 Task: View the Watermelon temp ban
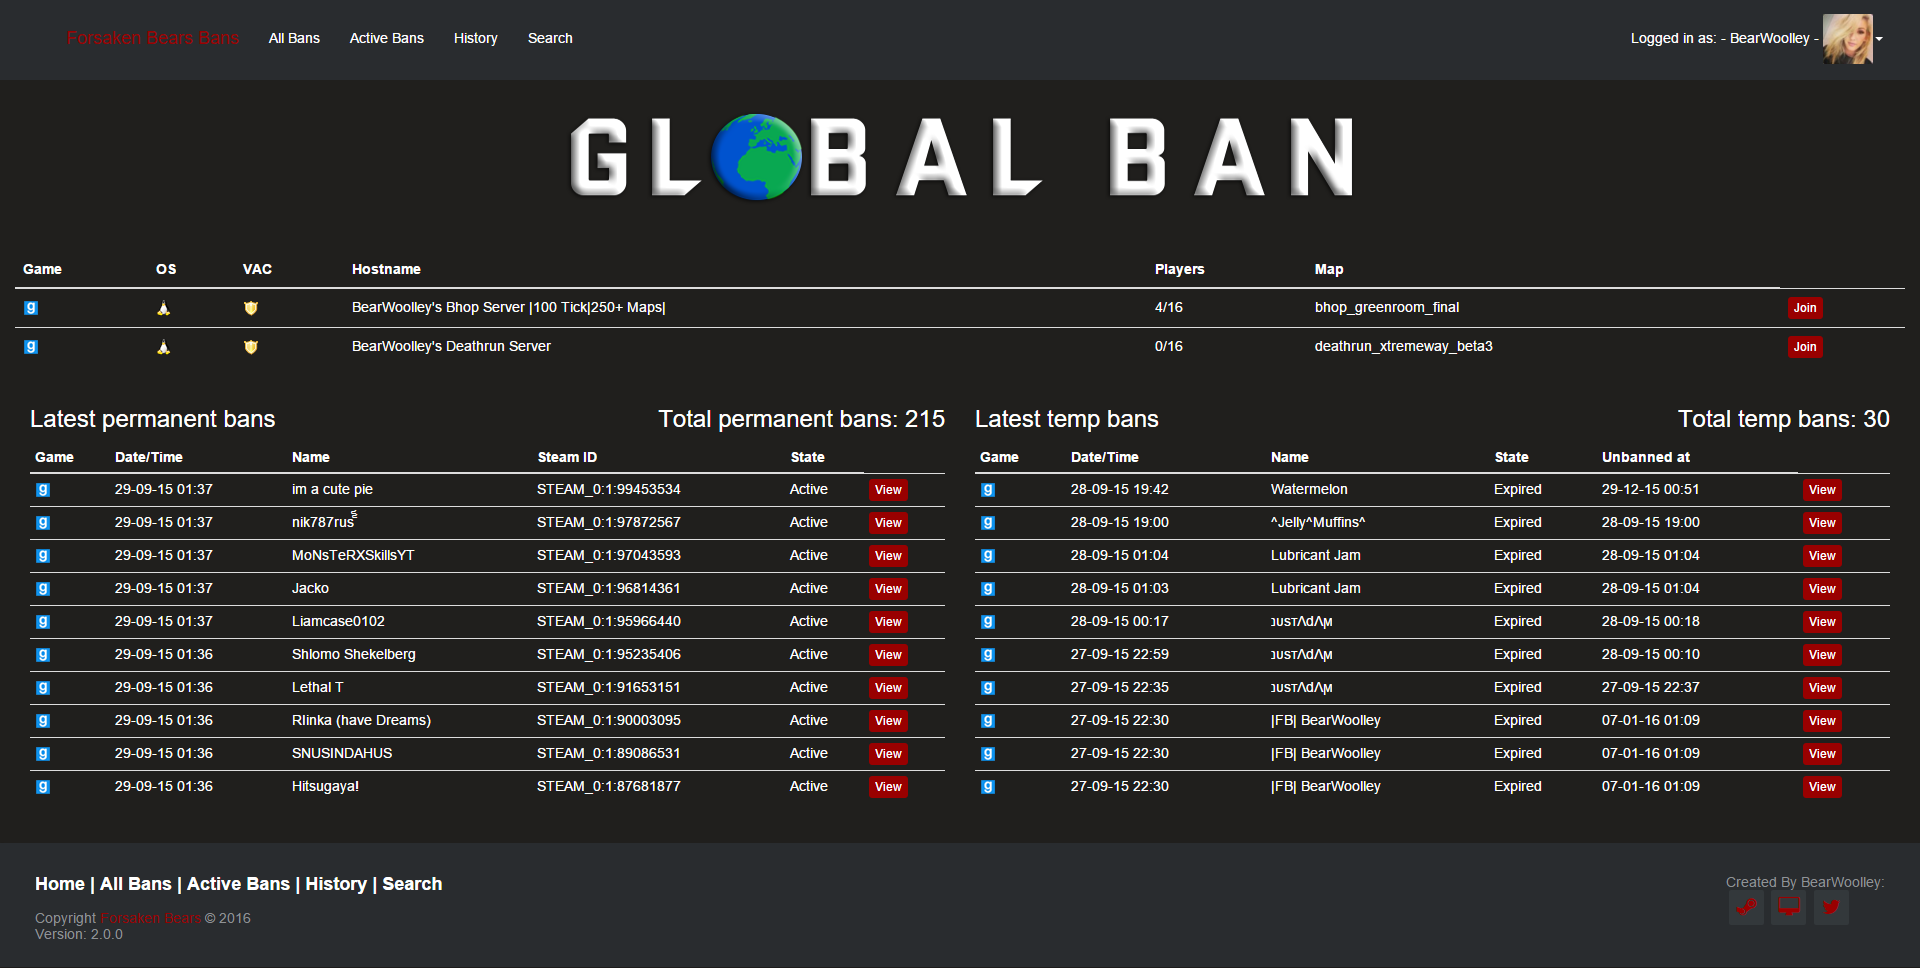[x=1822, y=490]
